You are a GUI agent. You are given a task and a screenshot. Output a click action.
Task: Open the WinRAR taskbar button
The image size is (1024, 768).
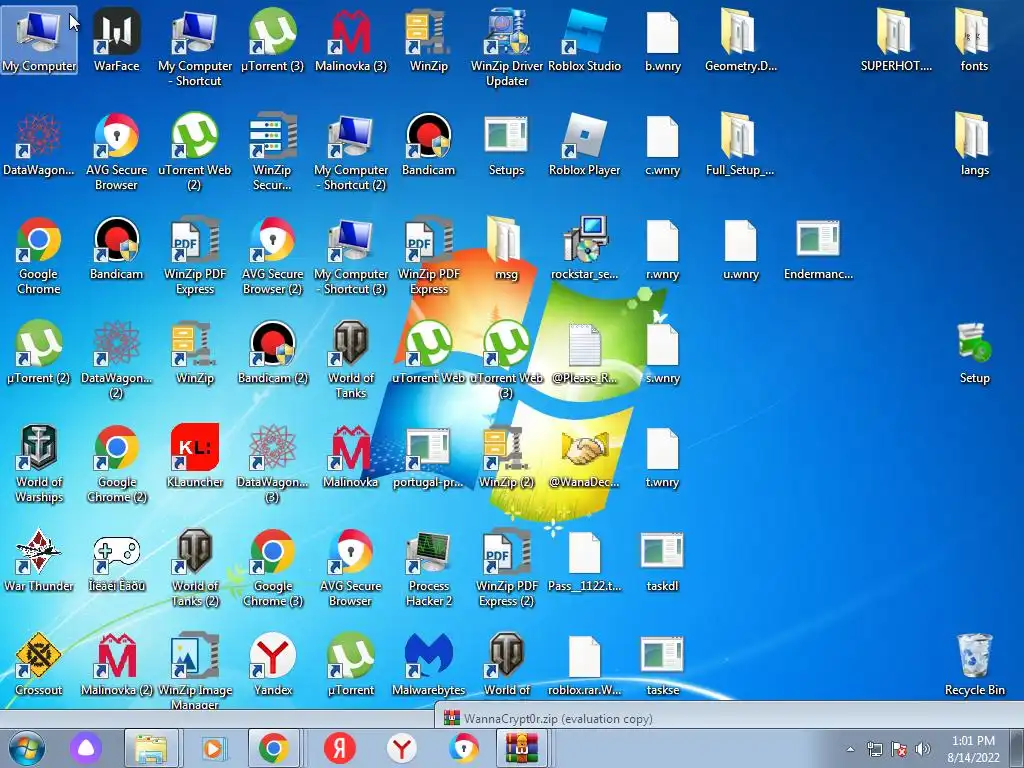pyautogui.click(x=521, y=748)
